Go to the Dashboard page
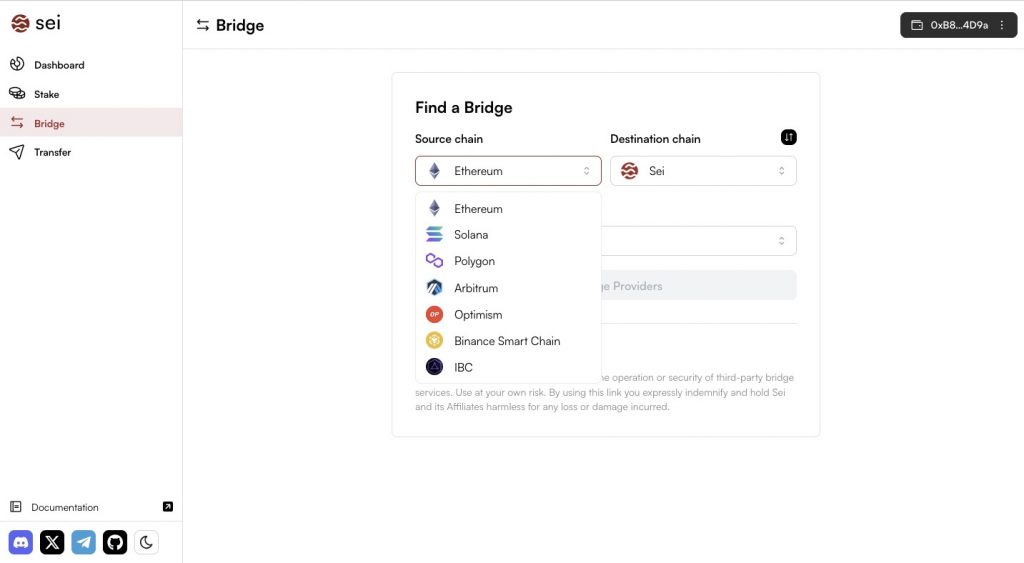Viewport: 1024px width, 563px height. pyautogui.click(x=59, y=65)
